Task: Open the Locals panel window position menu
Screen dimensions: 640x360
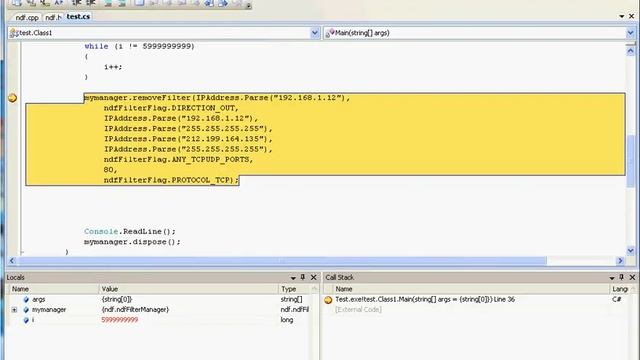Action: [x=293, y=278]
